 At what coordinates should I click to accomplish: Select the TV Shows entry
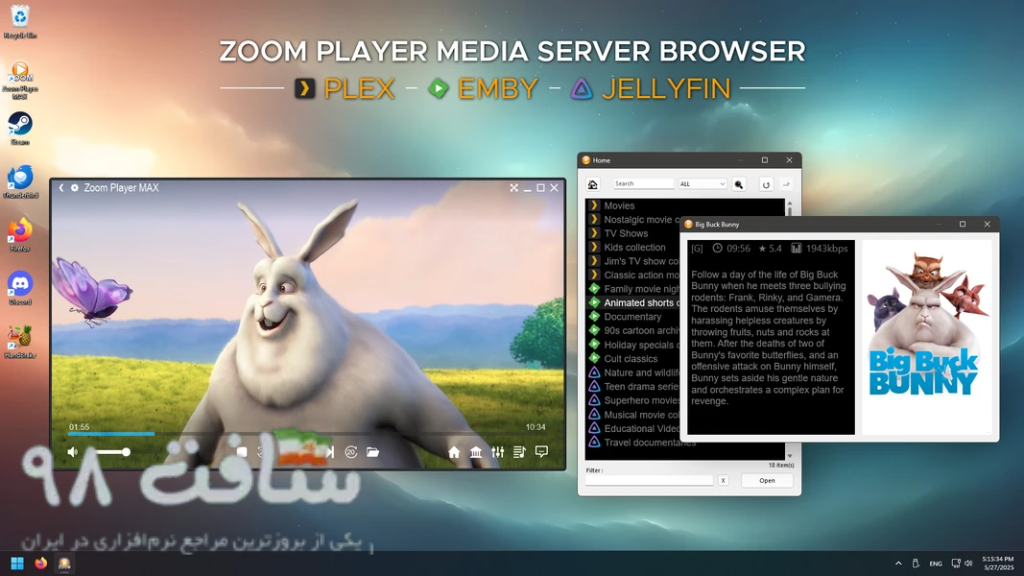[633, 233]
